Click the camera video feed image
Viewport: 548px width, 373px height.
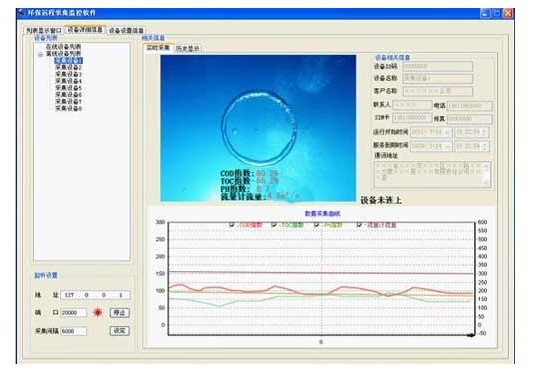coord(258,128)
